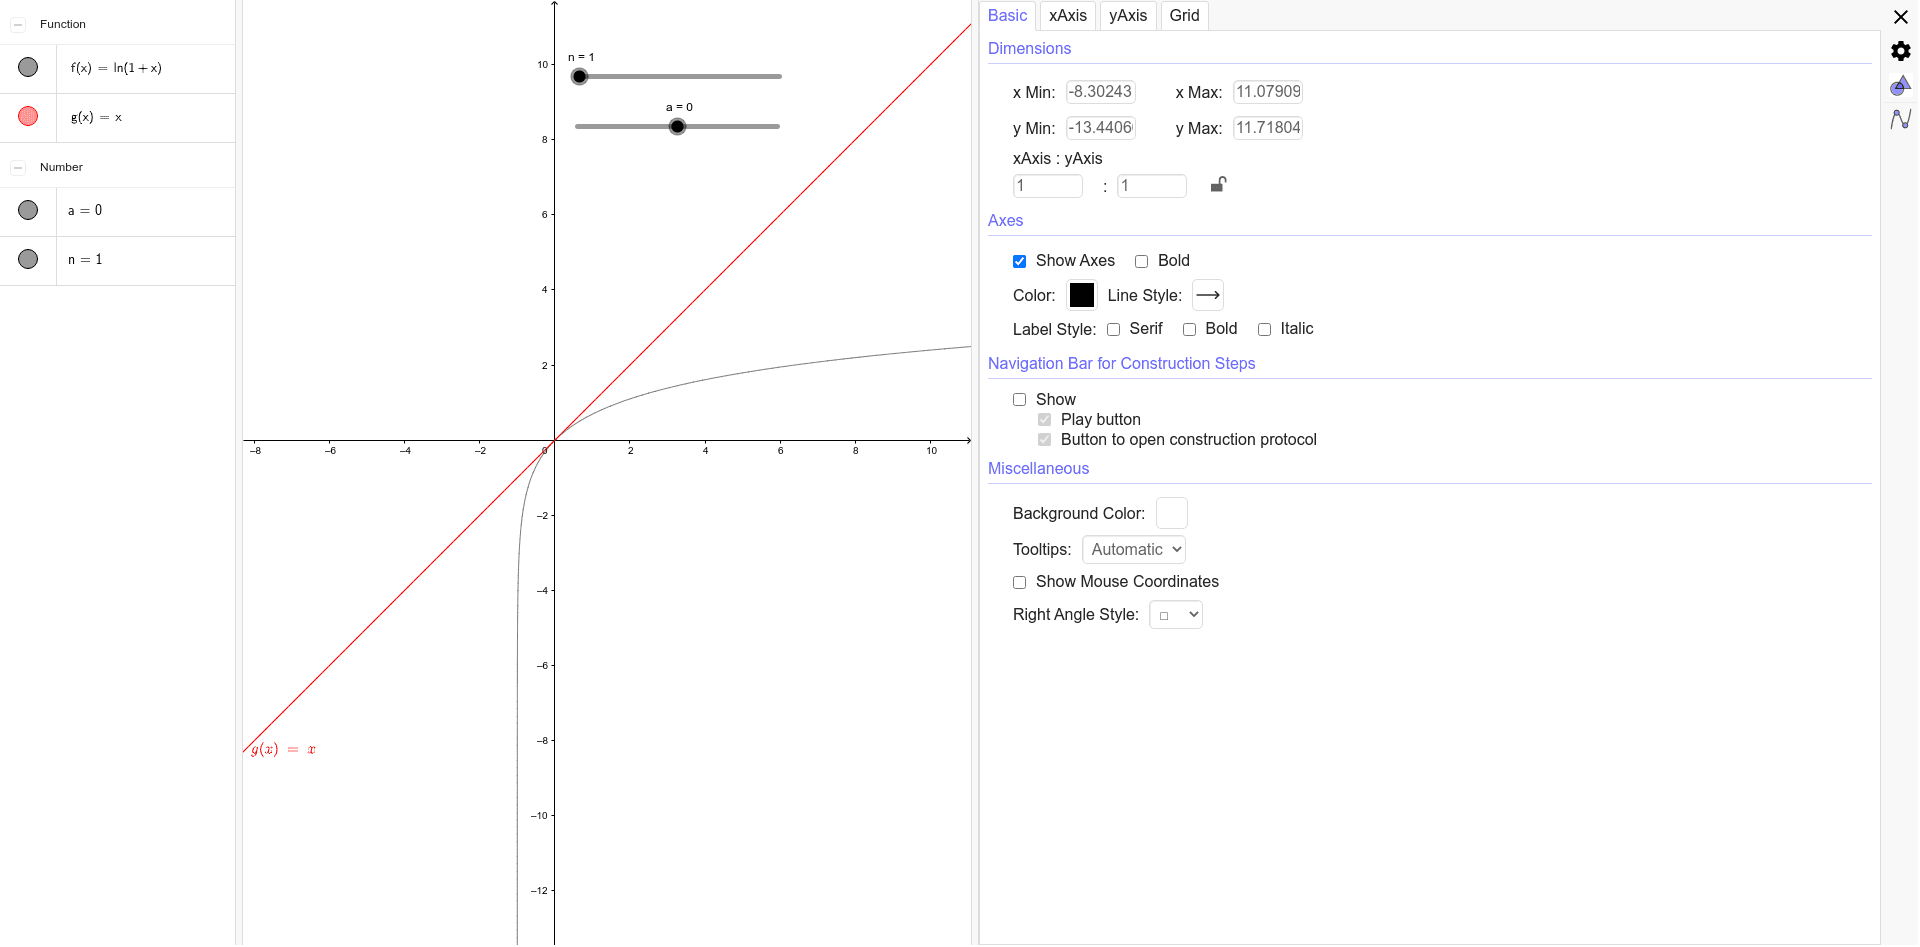Click the x Min input field
Viewport: 1920px width, 947px height.
coord(1100,92)
